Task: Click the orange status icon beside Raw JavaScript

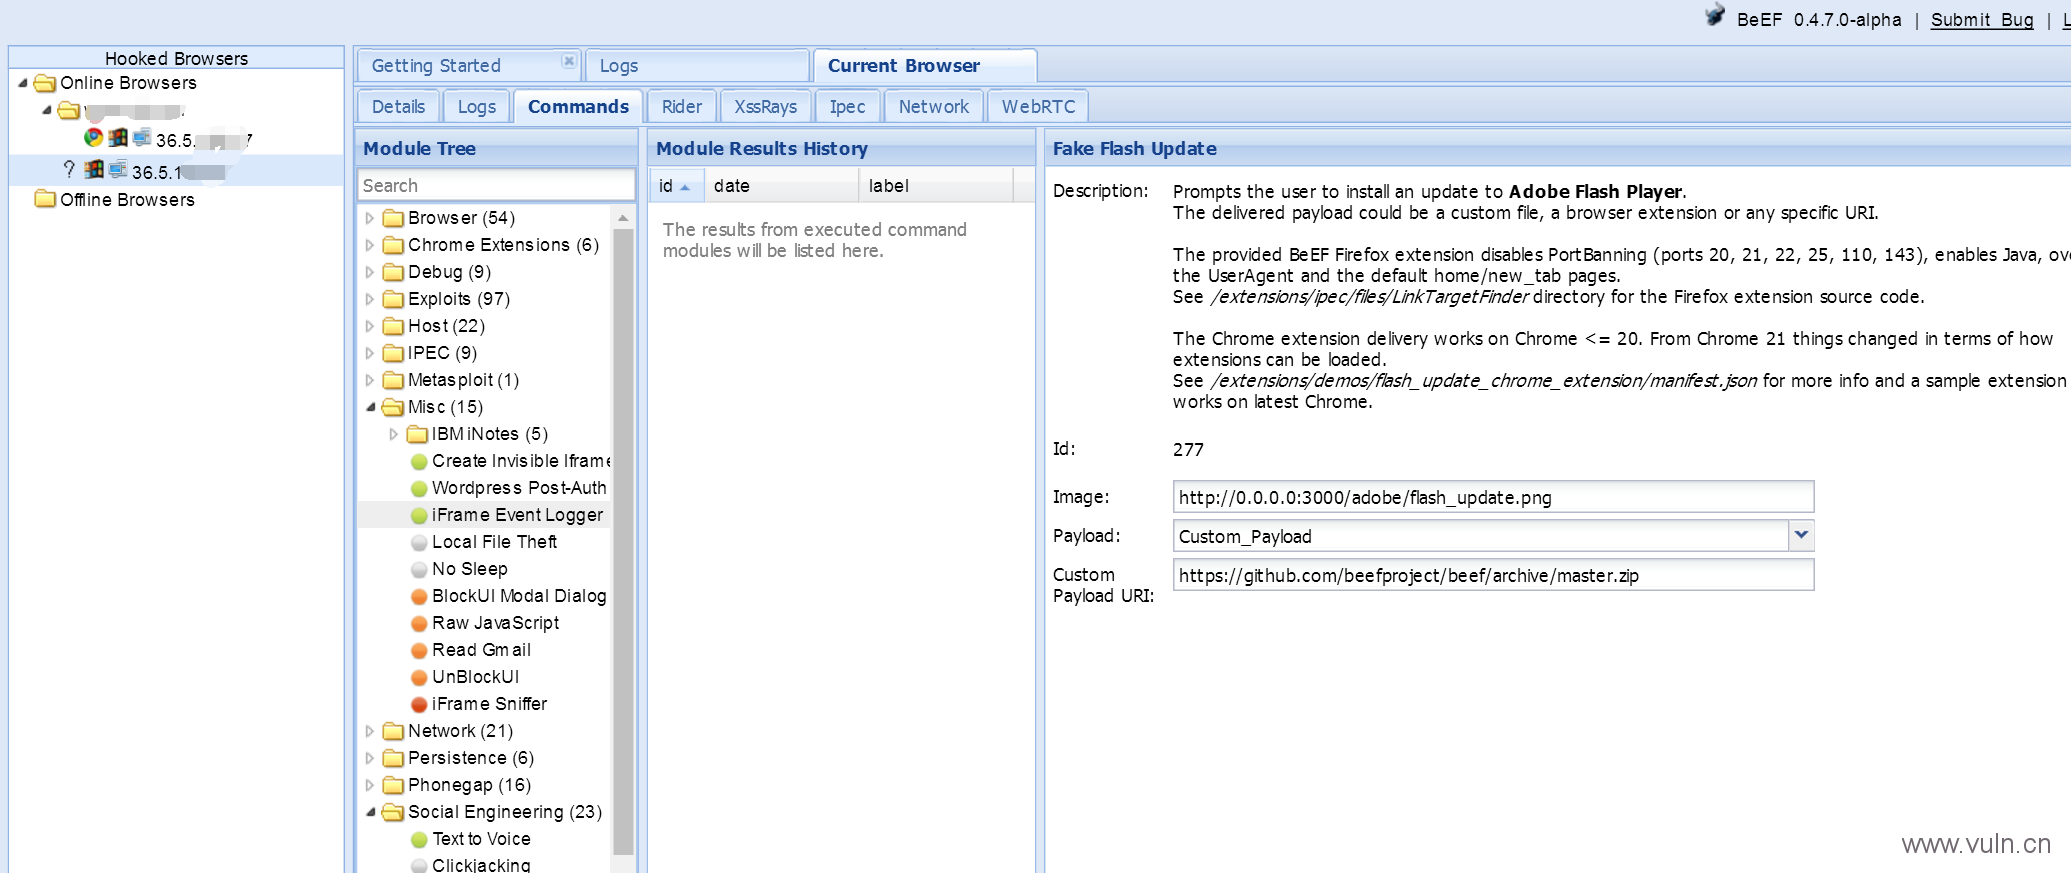Action: [x=419, y=624]
